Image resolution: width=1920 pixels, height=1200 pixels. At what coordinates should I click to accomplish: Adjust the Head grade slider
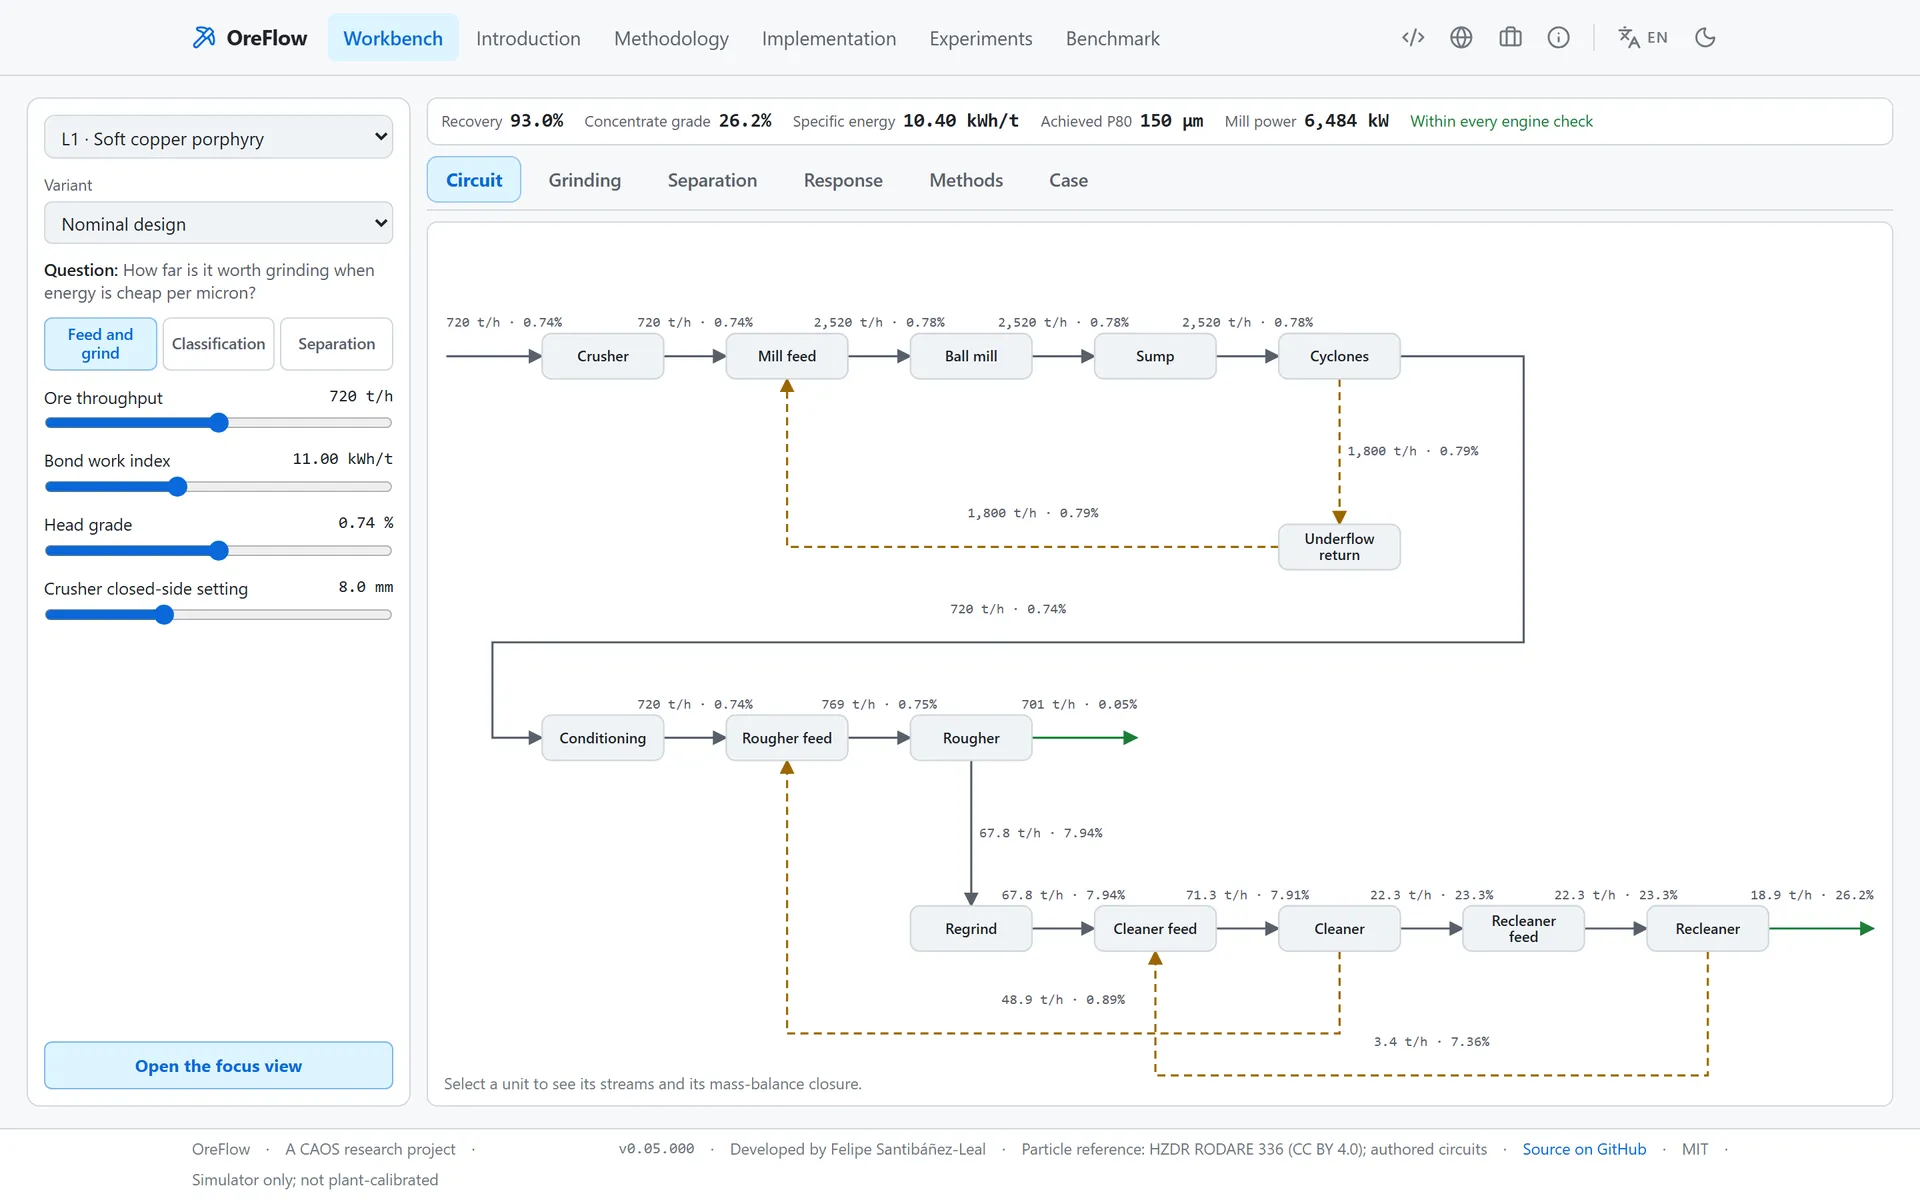coord(218,551)
